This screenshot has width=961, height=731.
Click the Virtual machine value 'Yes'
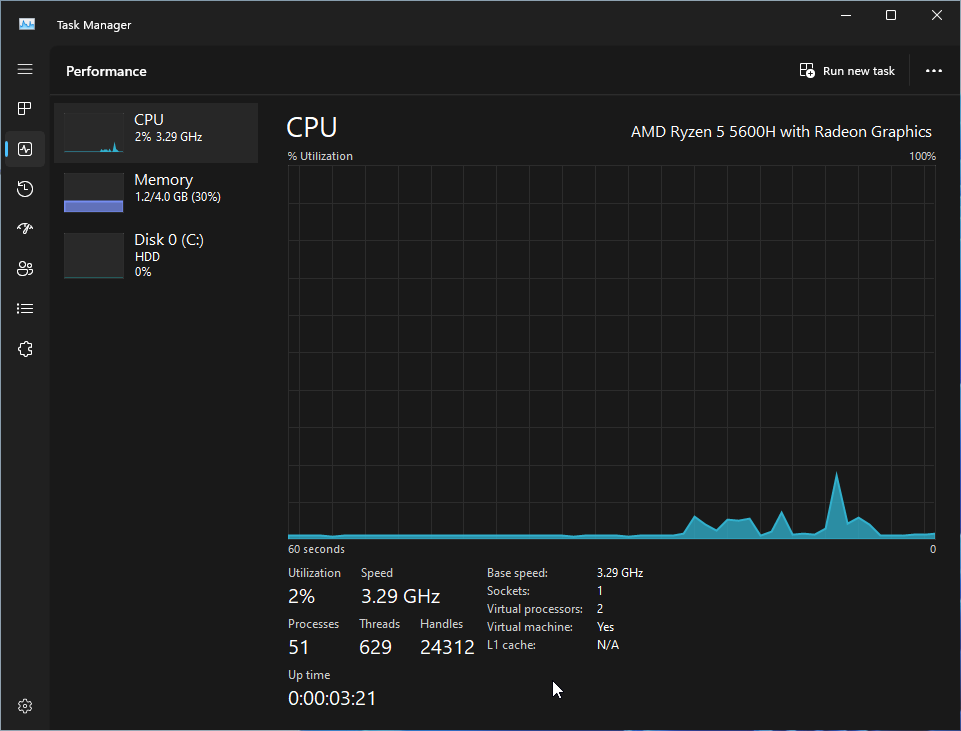605,627
